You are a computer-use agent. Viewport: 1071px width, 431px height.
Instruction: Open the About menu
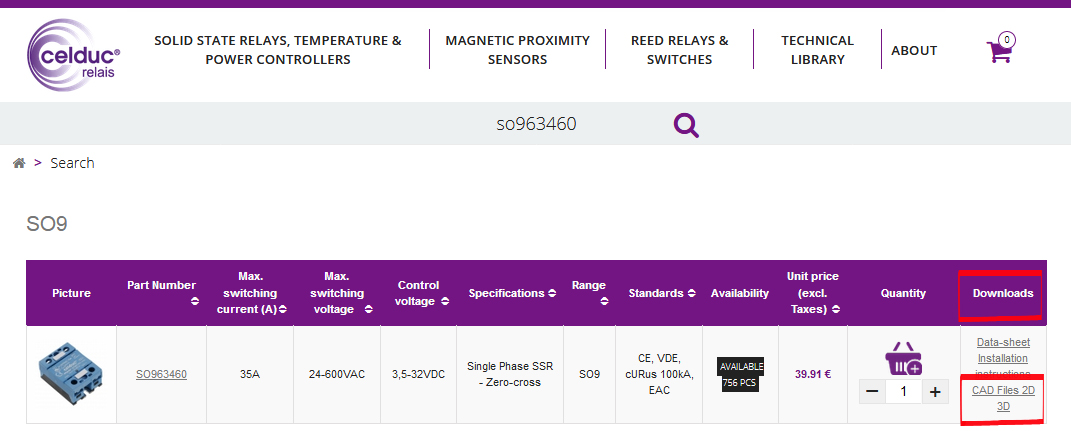[914, 50]
